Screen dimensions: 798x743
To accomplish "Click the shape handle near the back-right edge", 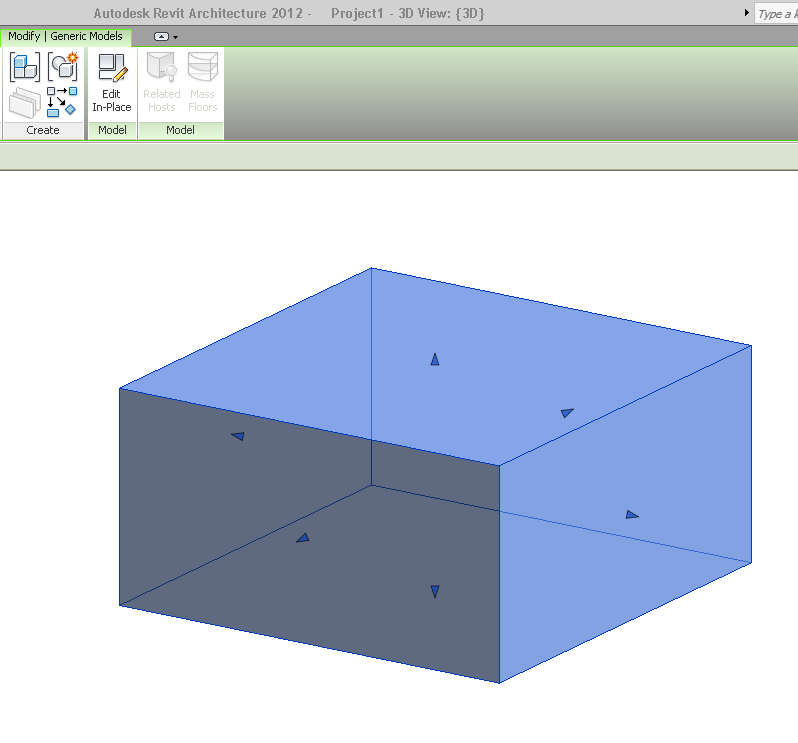I will tap(567, 413).
